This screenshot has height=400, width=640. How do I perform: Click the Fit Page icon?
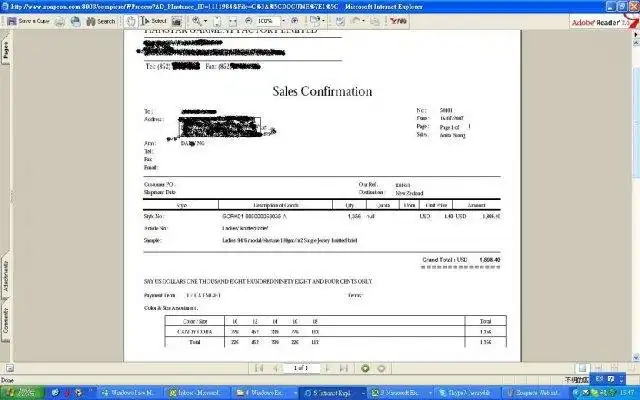click(218, 21)
